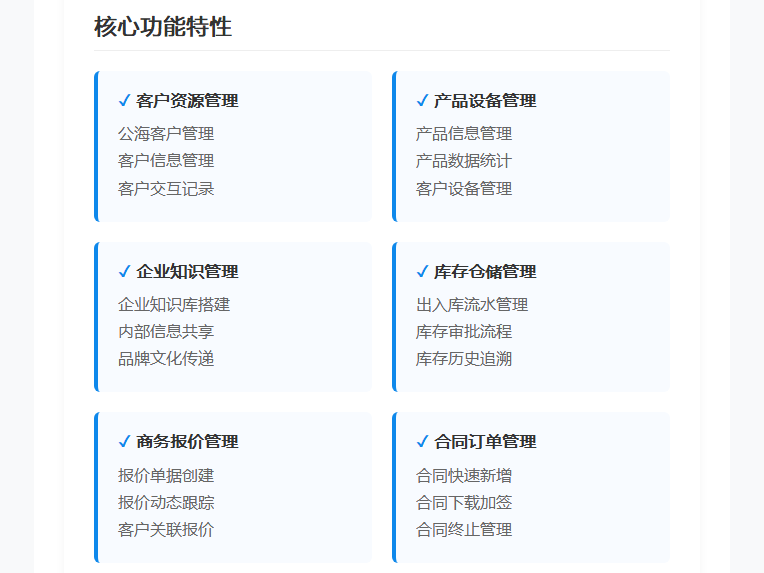Select the 客户信息管理 item
The image size is (764, 573).
[x=166, y=161]
